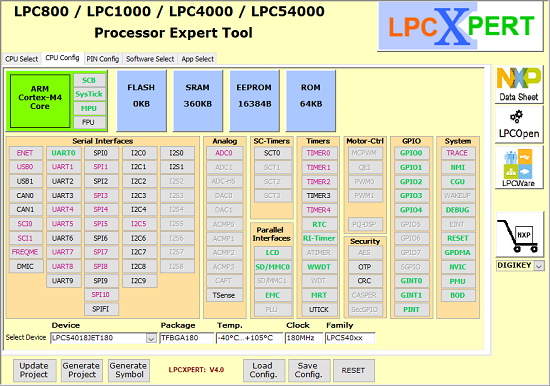Toggle the EMC interface
The height and width of the screenshot is (386, 550).
coord(273,295)
